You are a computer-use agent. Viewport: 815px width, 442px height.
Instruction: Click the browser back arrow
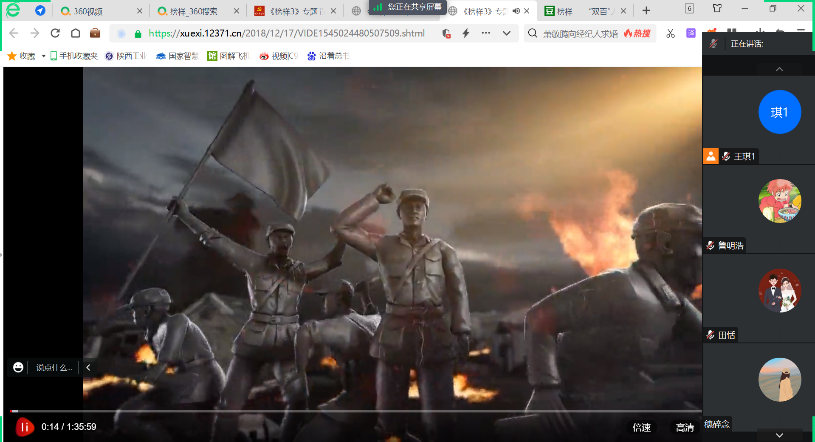pos(13,33)
